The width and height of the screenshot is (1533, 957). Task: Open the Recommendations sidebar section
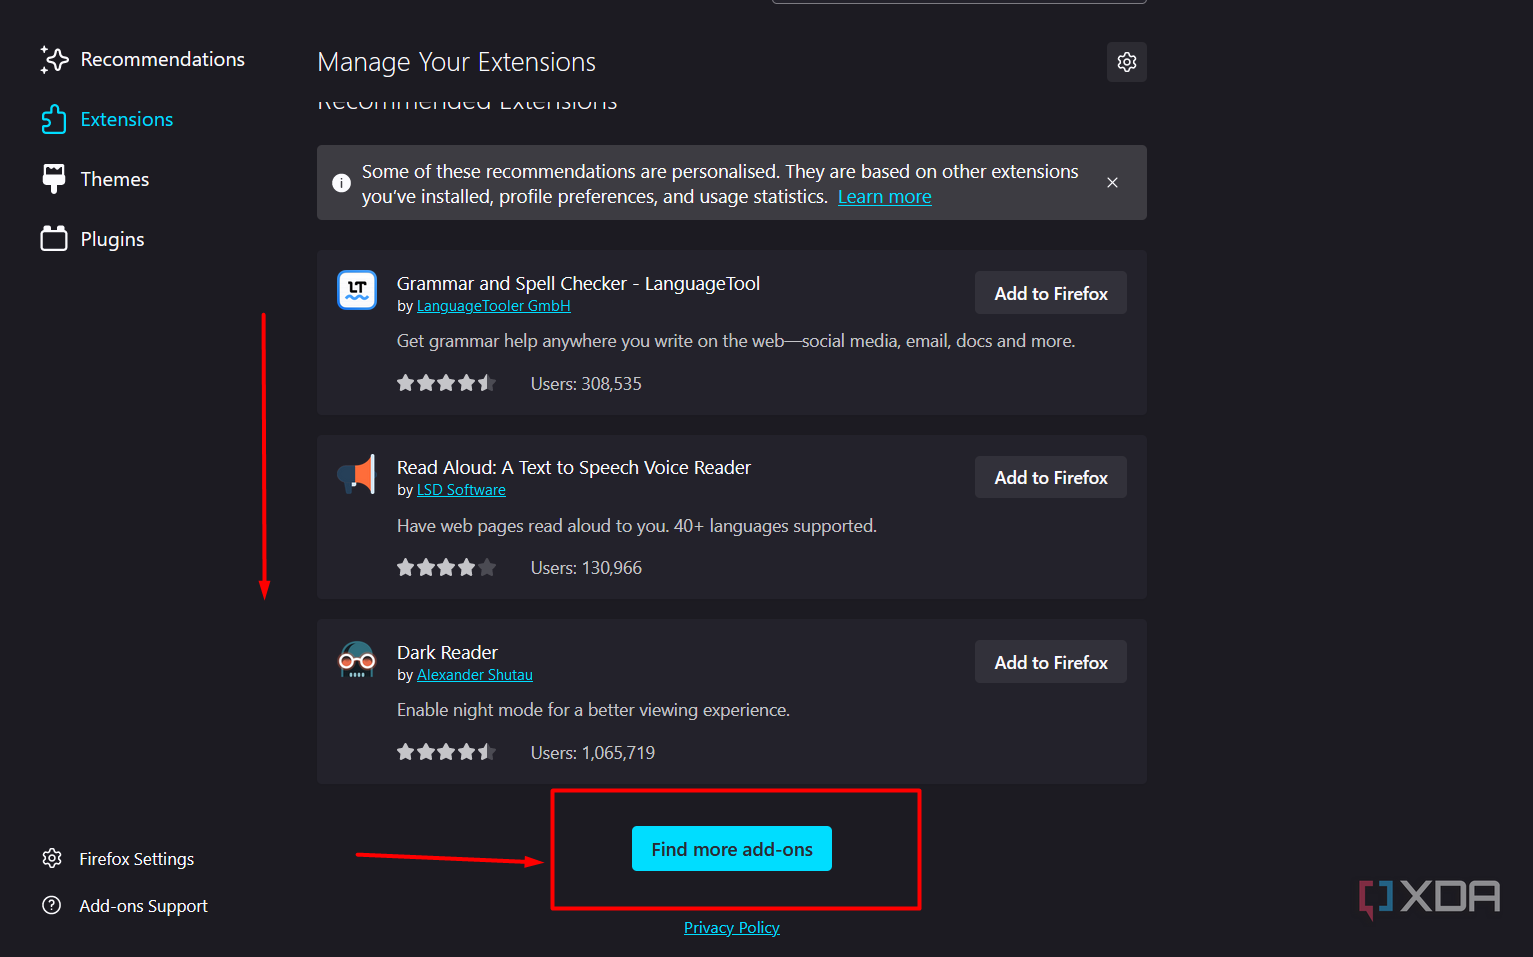click(x=142, y=60)
